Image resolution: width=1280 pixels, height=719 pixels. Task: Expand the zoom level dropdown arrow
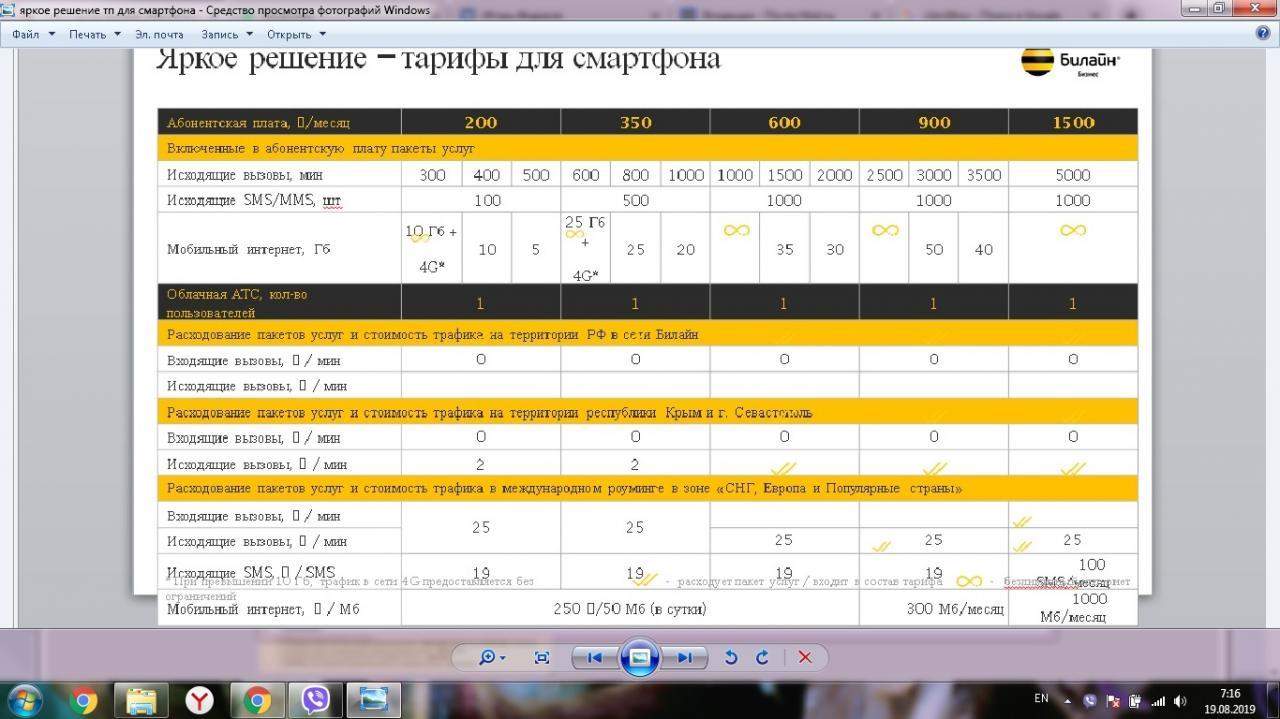502,658
